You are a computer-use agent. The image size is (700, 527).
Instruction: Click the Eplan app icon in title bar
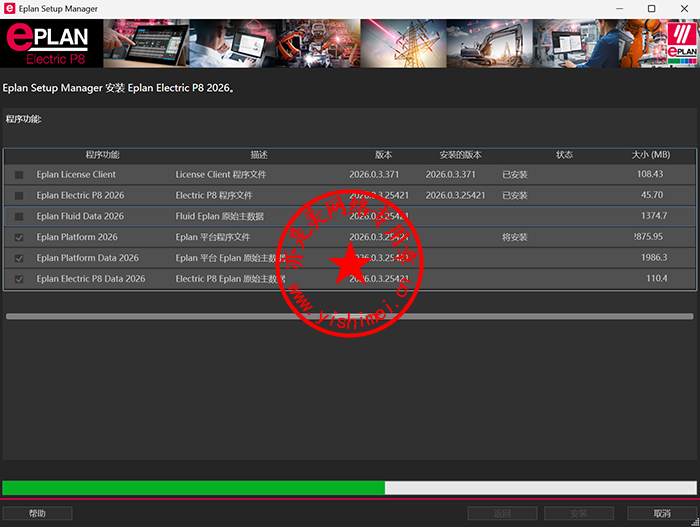pos(9,8)
